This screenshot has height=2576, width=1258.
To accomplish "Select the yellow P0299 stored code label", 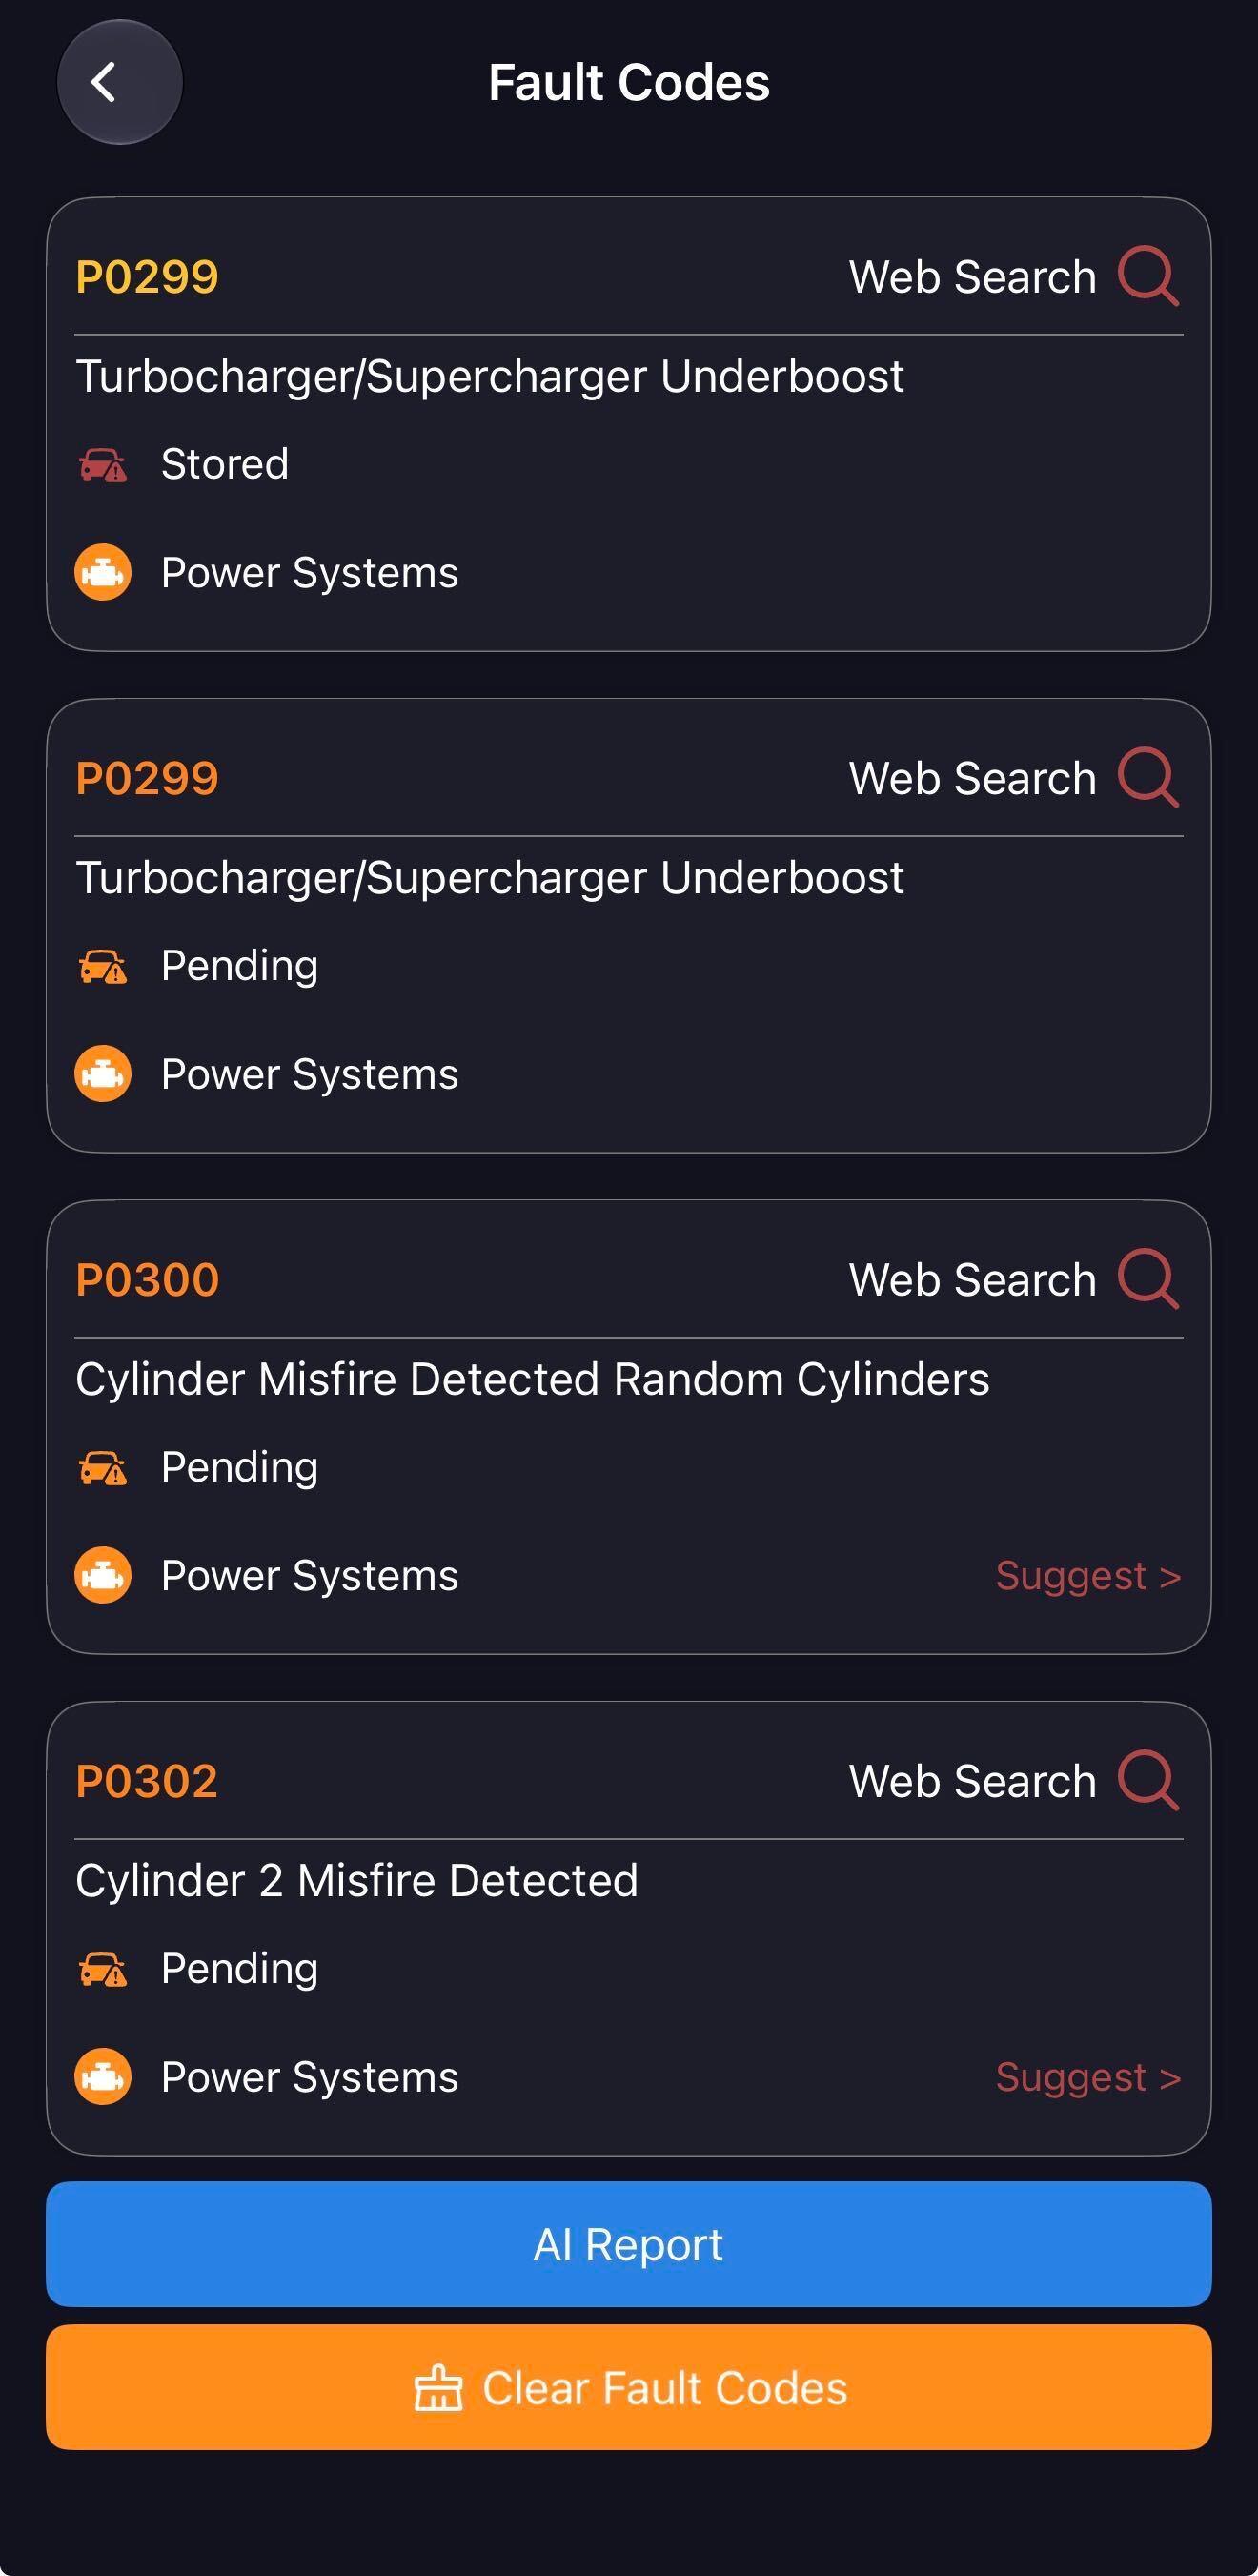I will (x=147, y=277).
